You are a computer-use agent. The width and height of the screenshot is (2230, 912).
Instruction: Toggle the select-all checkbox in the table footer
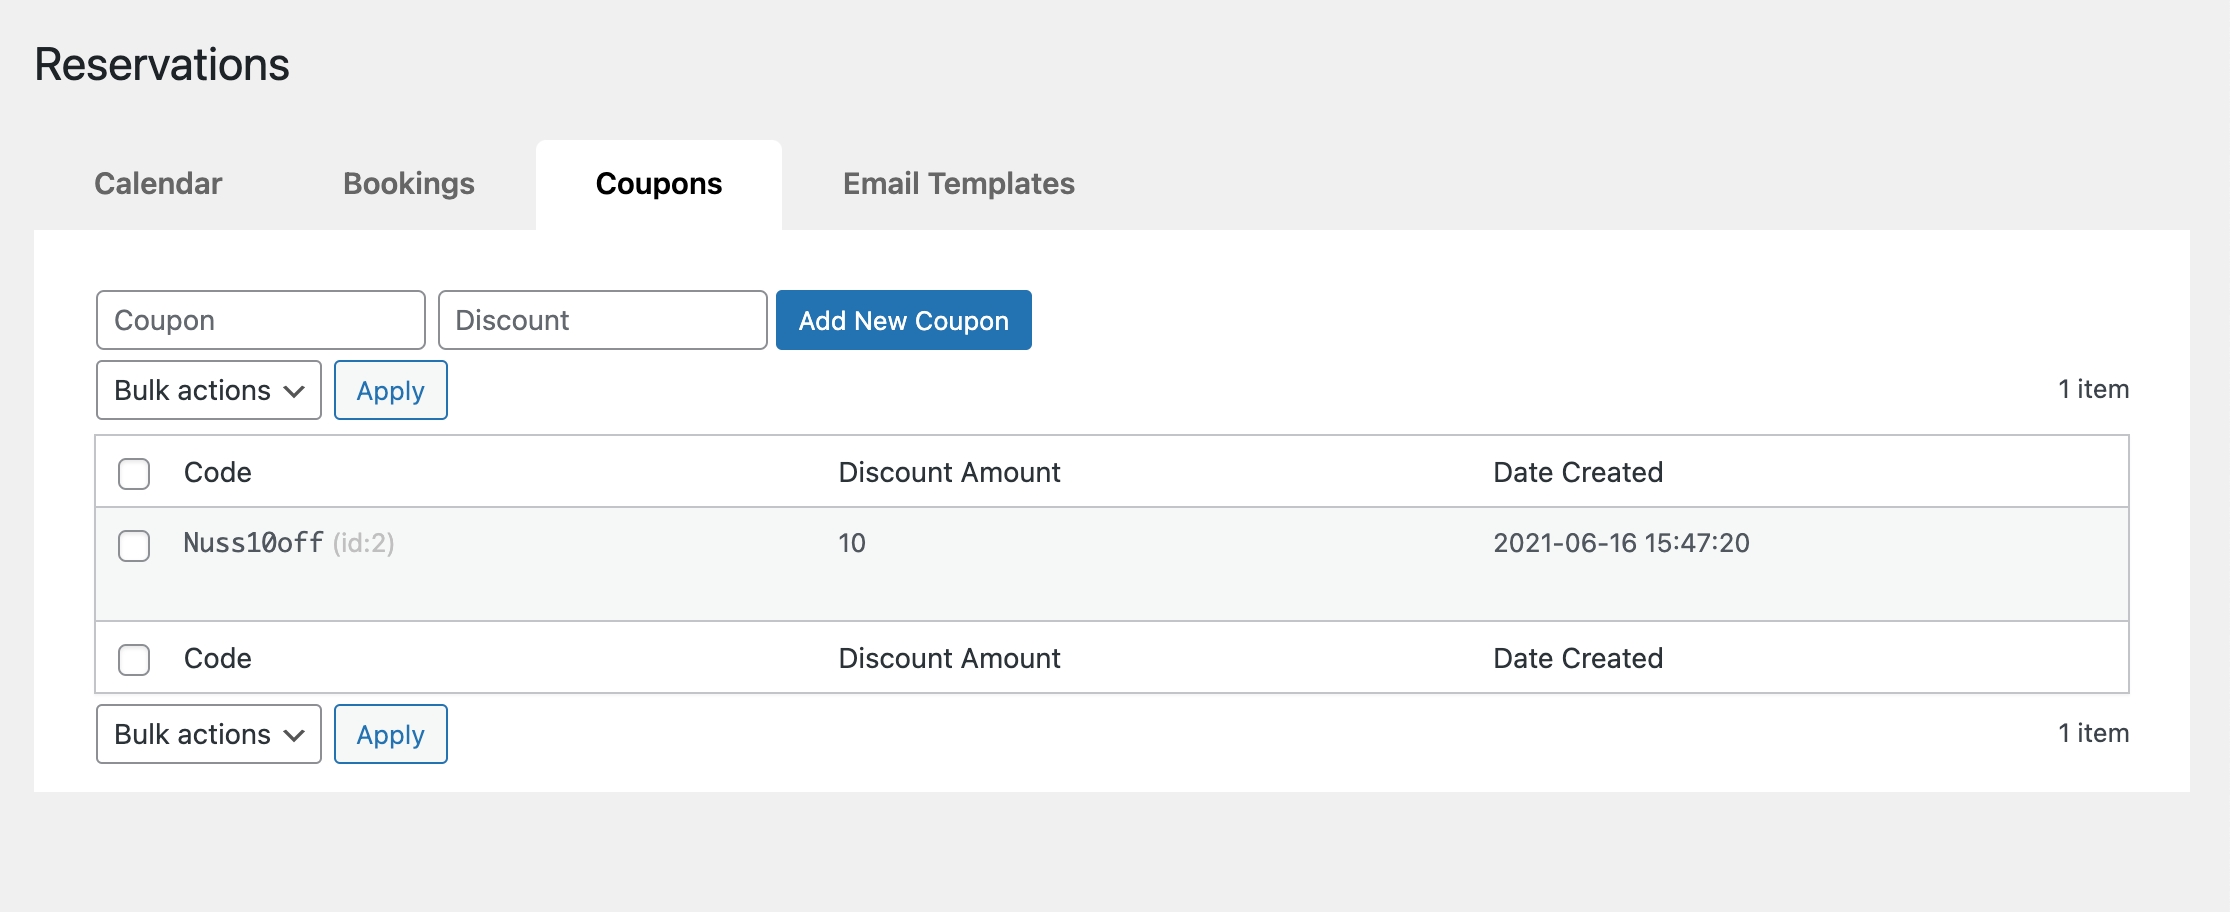134,659
